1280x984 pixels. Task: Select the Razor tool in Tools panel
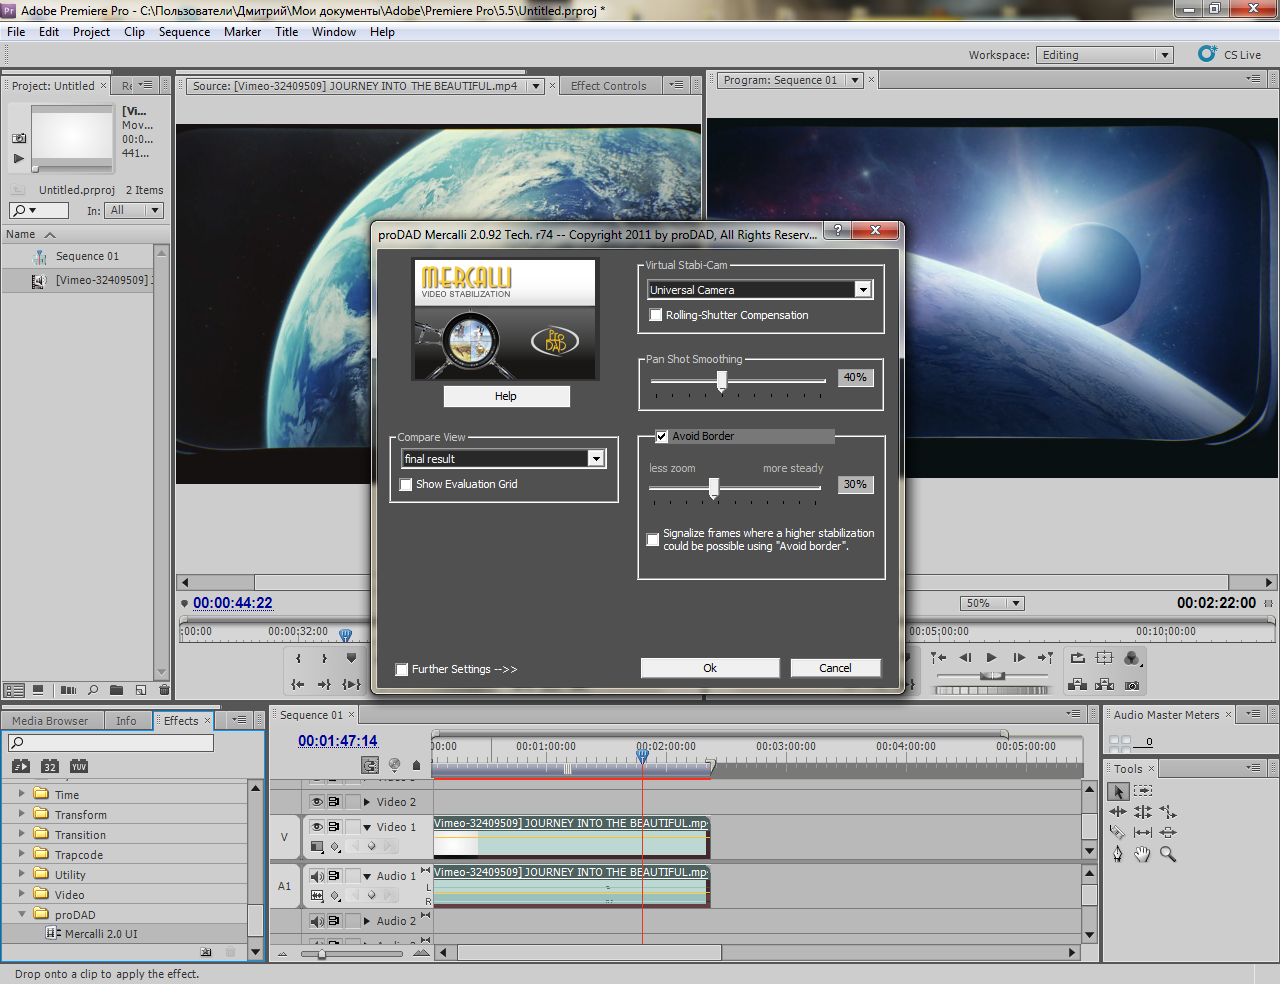(x=1117, y=832)
